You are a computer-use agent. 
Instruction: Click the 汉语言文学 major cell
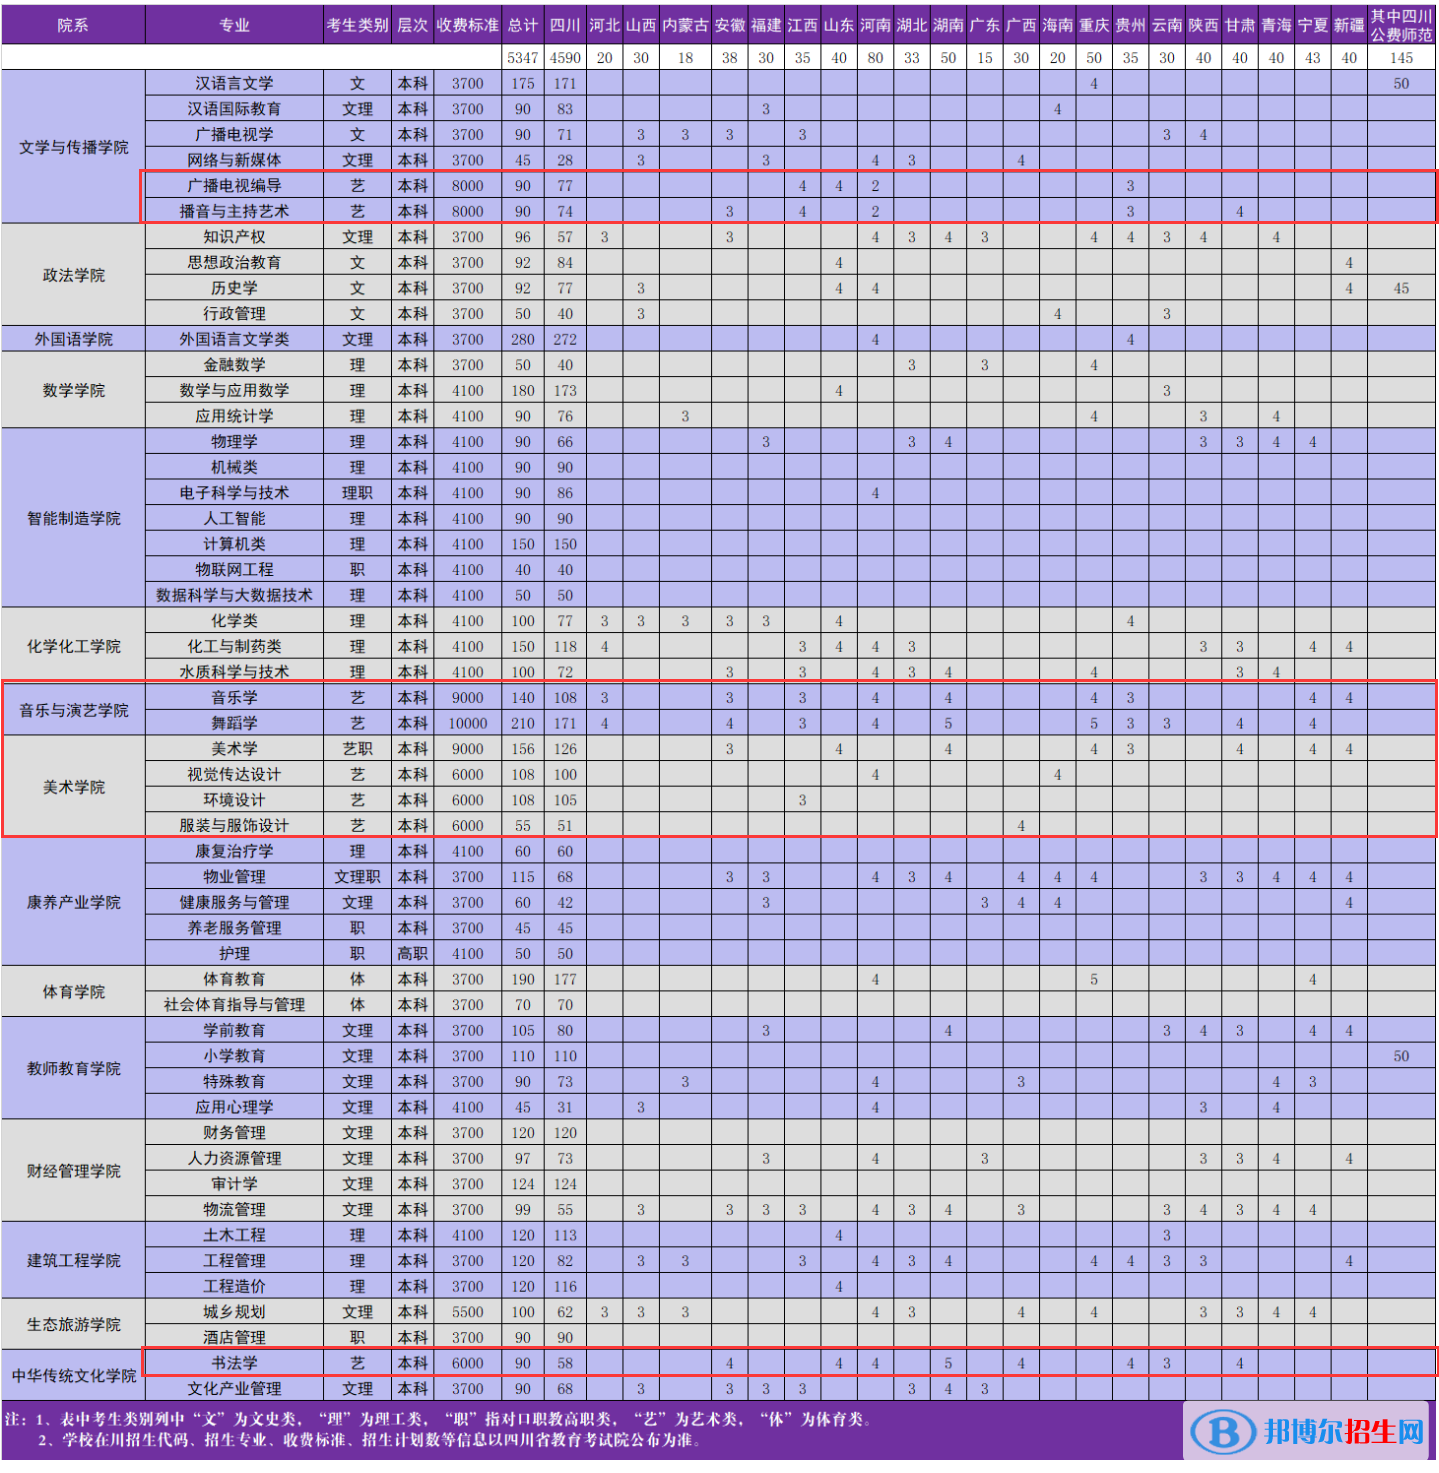coord(234,84)
